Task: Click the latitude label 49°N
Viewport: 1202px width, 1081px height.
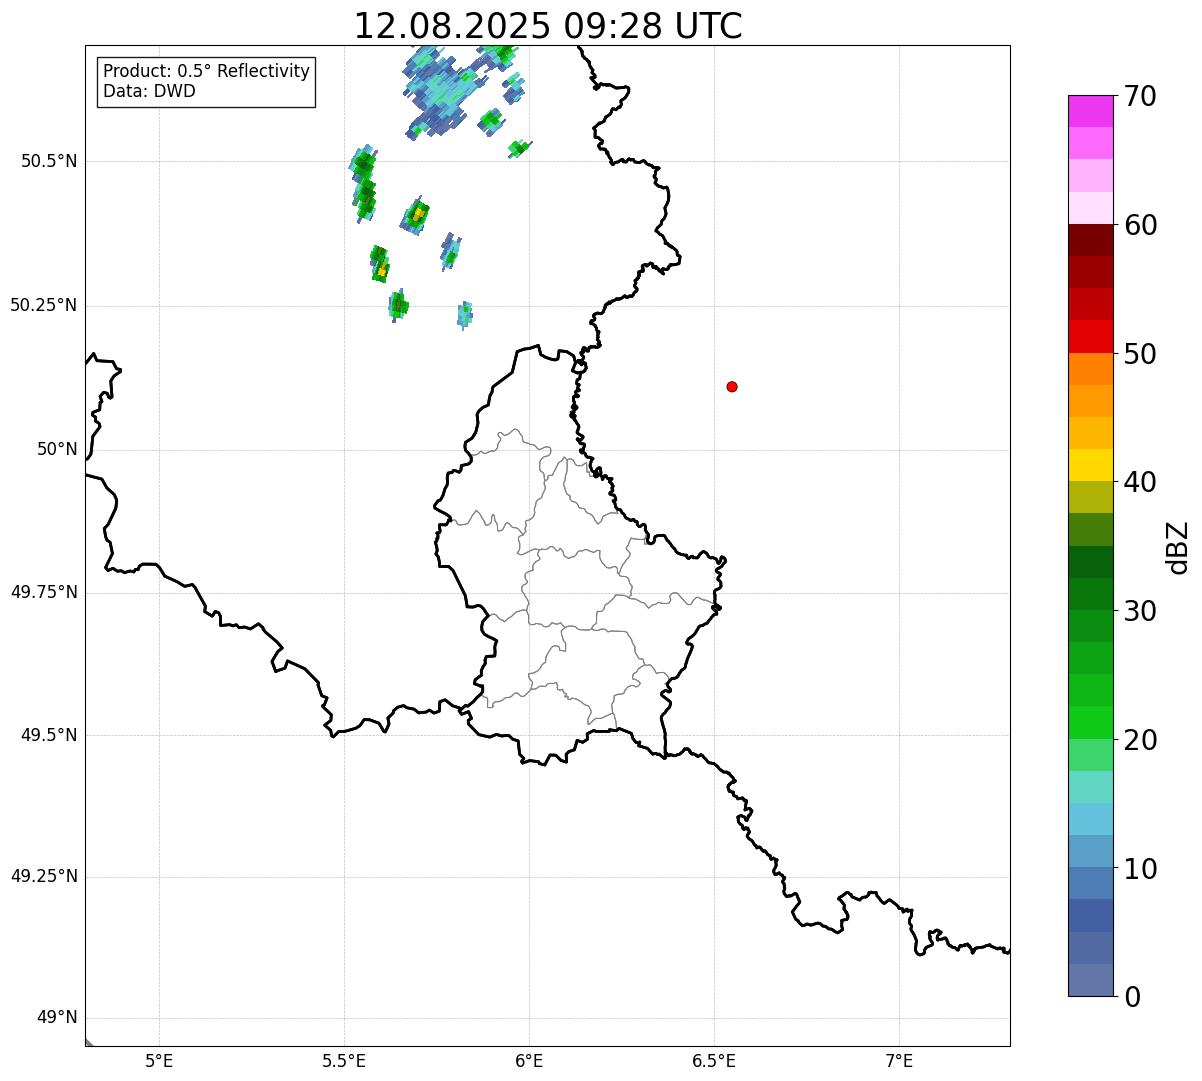Action: coord(57,1018)
